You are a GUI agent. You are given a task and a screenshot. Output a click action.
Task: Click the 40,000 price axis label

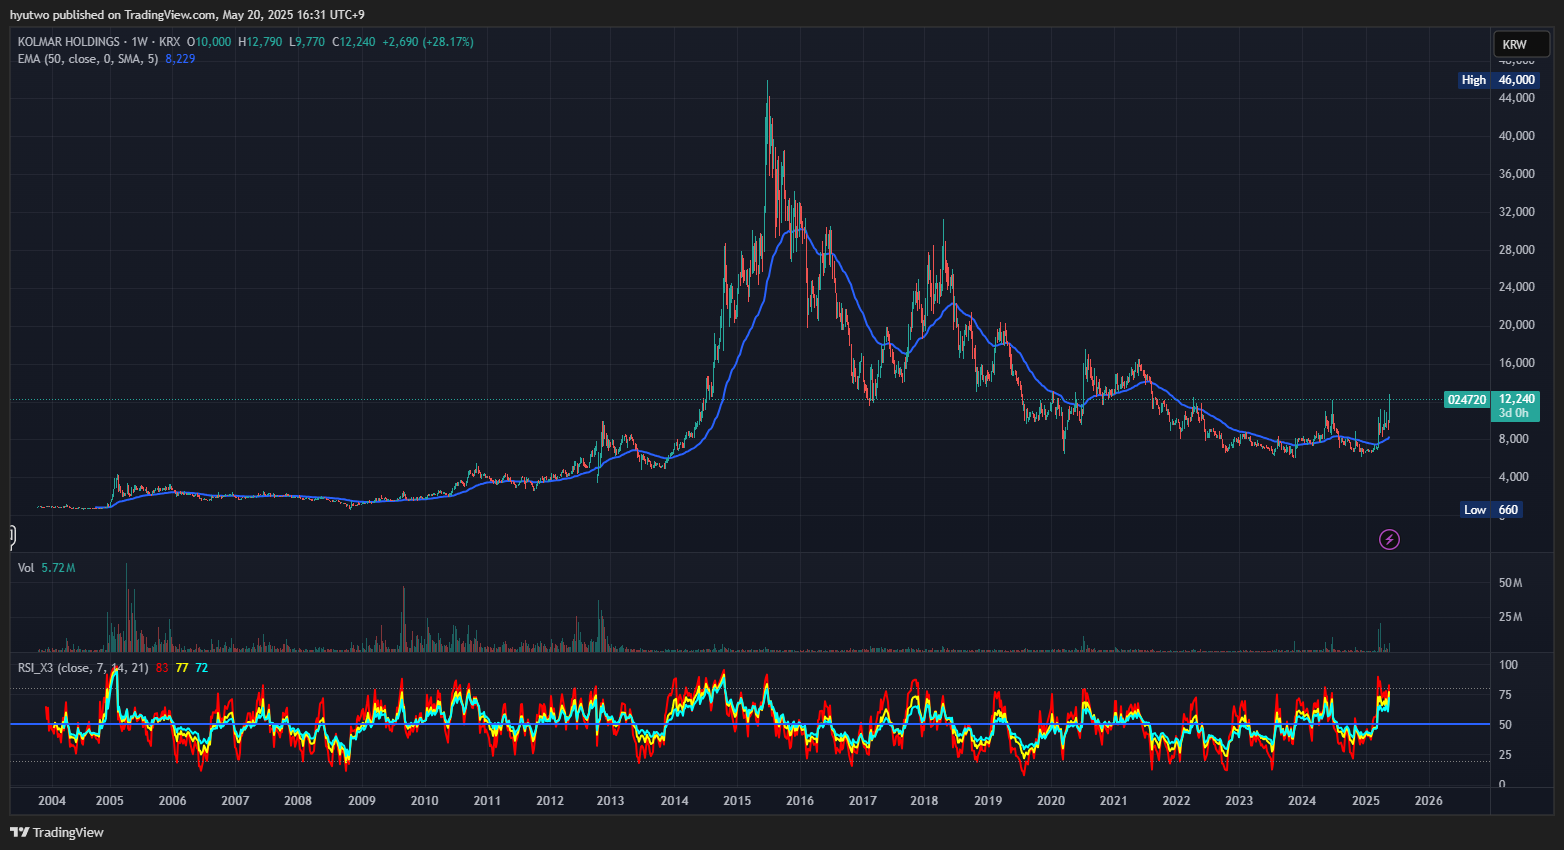pos(1517,136)
